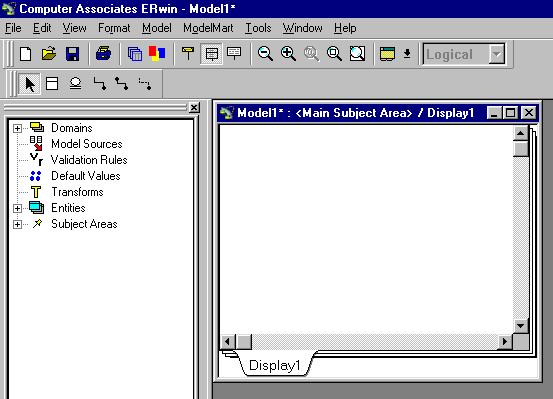Click the horizontal scrollbar left arrow
This screenshot has width=553, height=399.
[227, 341]
